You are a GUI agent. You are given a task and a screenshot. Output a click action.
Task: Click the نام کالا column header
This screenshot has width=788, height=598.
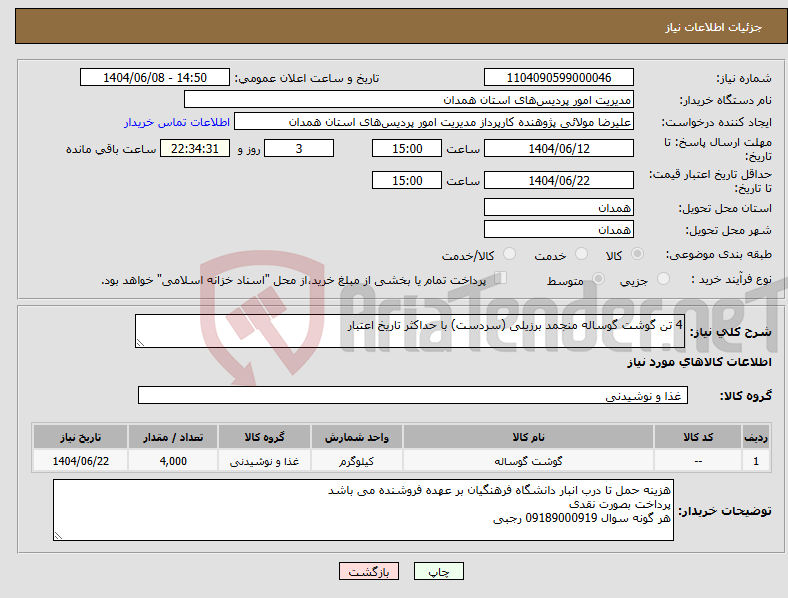click(x=528, y=437)
